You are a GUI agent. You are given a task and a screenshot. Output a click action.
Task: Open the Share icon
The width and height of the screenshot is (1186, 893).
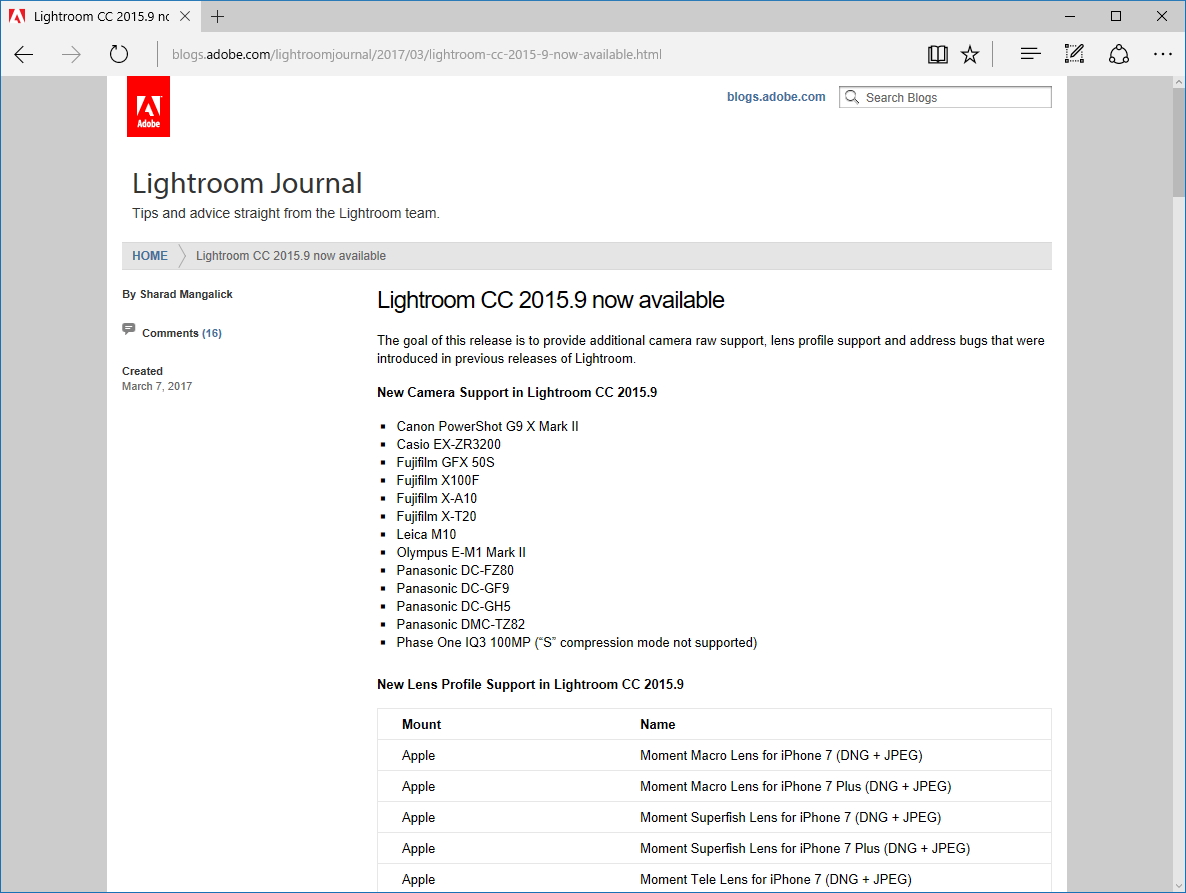(x=1119, y=54)
